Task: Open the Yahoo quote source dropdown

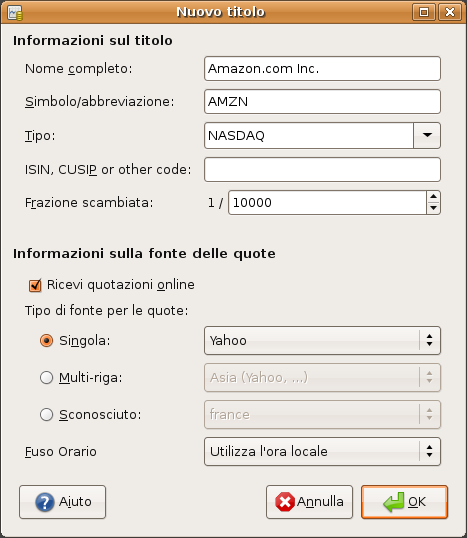Action: [322, 341]
